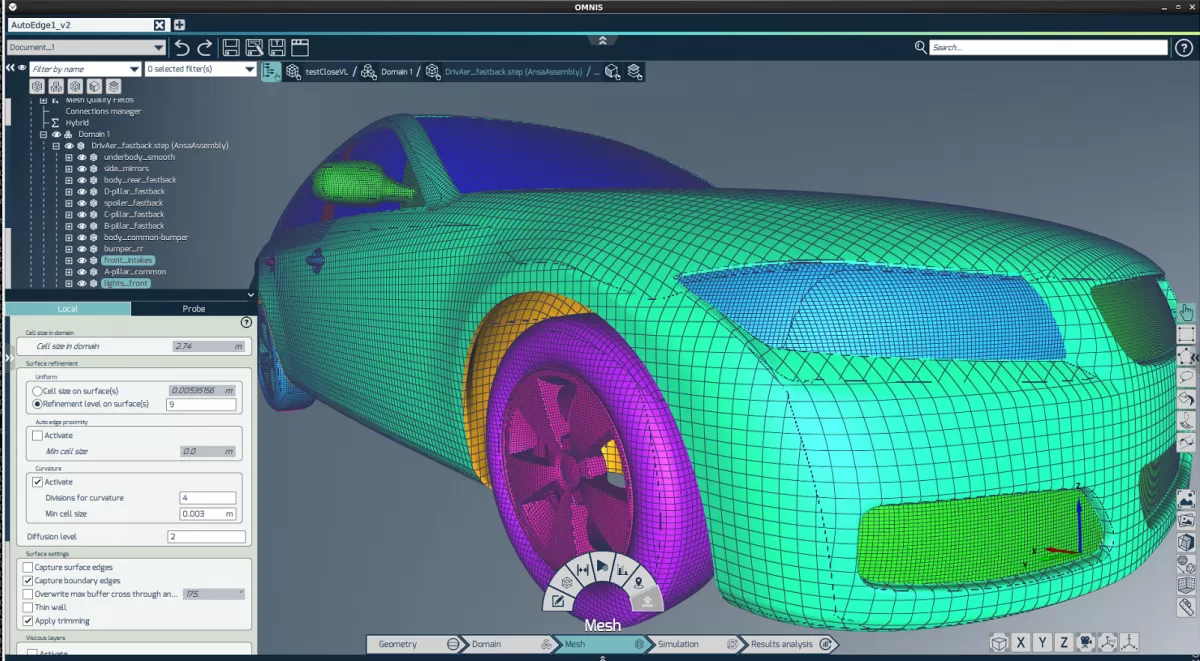This screenshot has height=661, width=1200.
Task: Click the Undo arrow icon
Action: click(x=182, y=47)
